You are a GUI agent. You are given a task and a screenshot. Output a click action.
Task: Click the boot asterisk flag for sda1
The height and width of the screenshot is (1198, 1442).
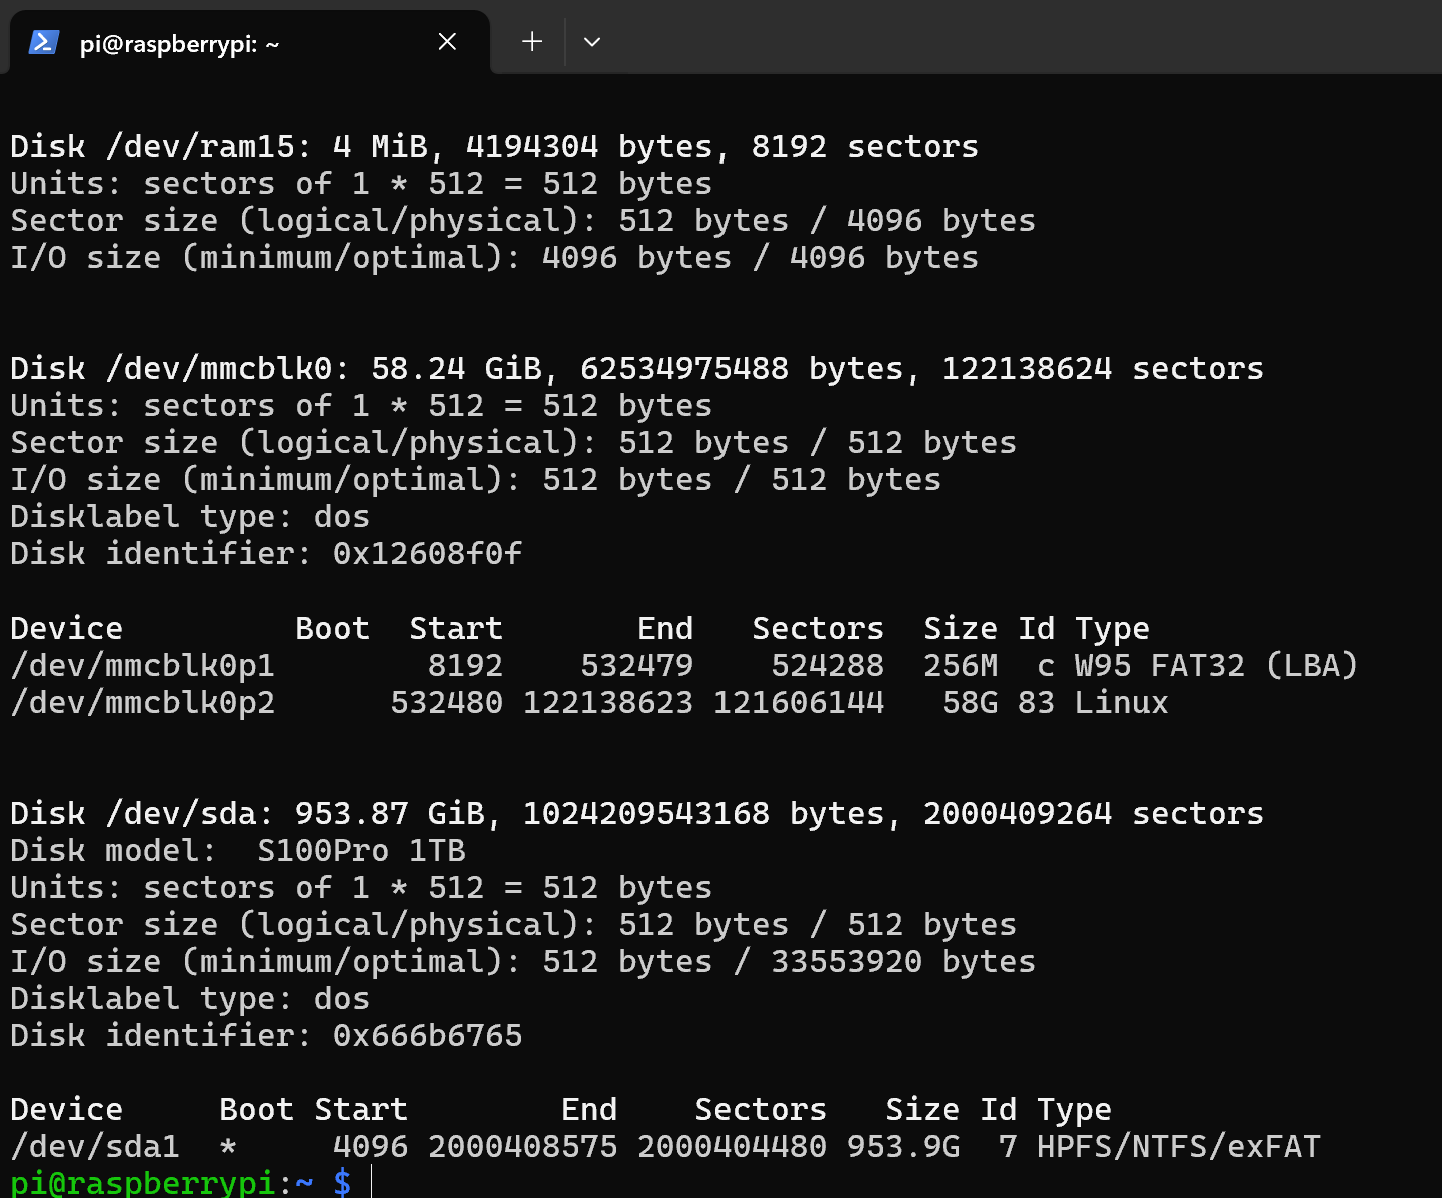click(228, 1146)
